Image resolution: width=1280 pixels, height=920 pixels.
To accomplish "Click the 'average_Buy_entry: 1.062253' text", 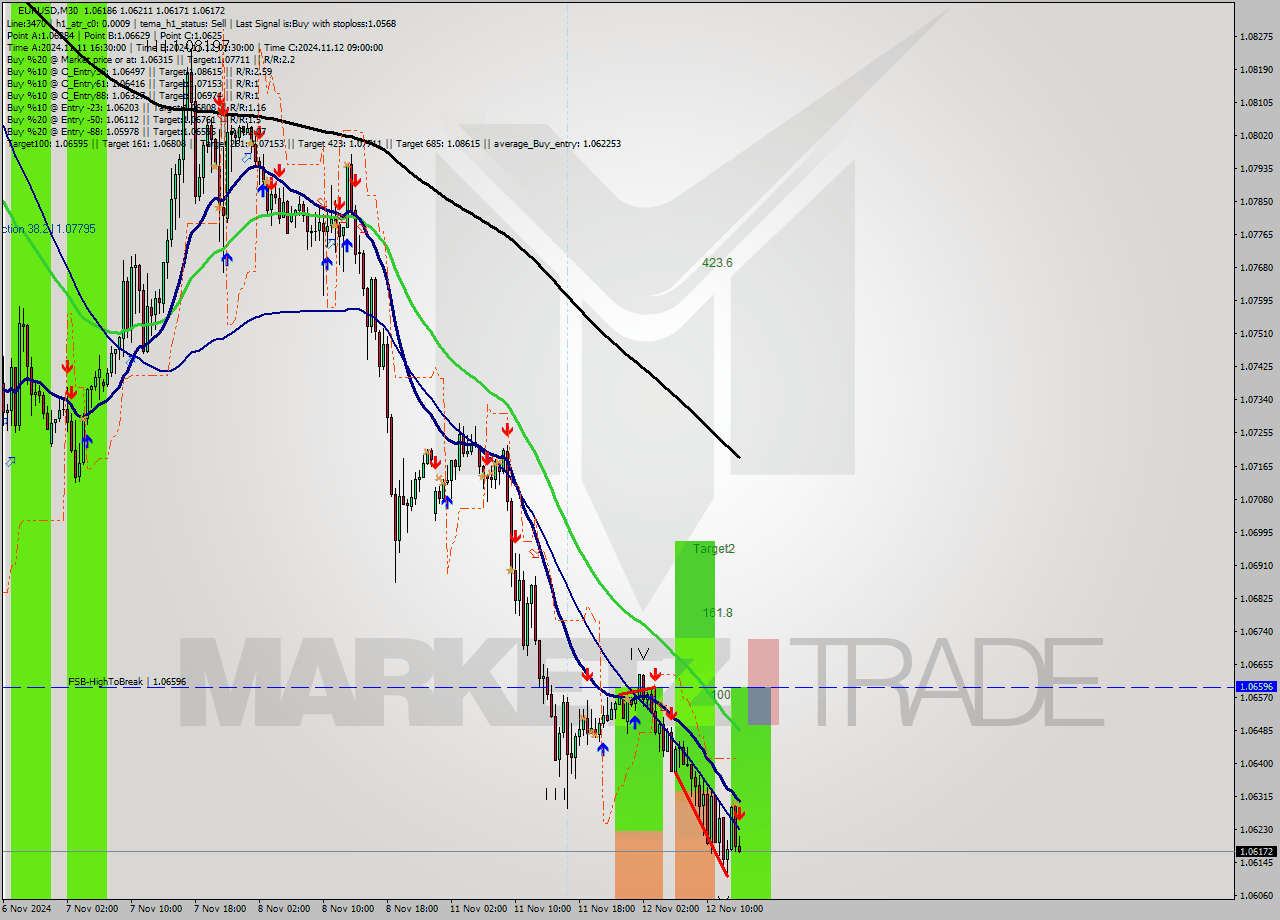I will coord(557,143).
